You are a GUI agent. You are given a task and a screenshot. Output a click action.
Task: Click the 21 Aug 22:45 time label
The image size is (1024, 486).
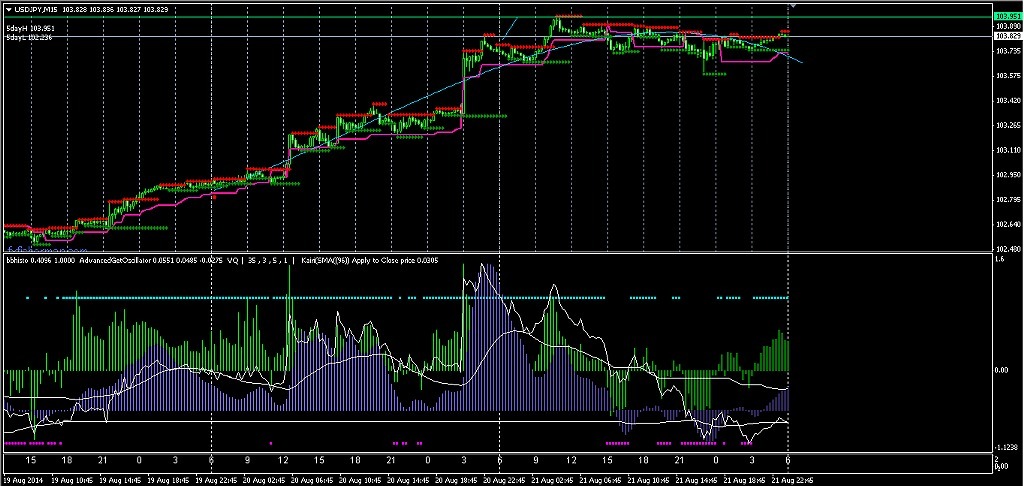point(795,480)
